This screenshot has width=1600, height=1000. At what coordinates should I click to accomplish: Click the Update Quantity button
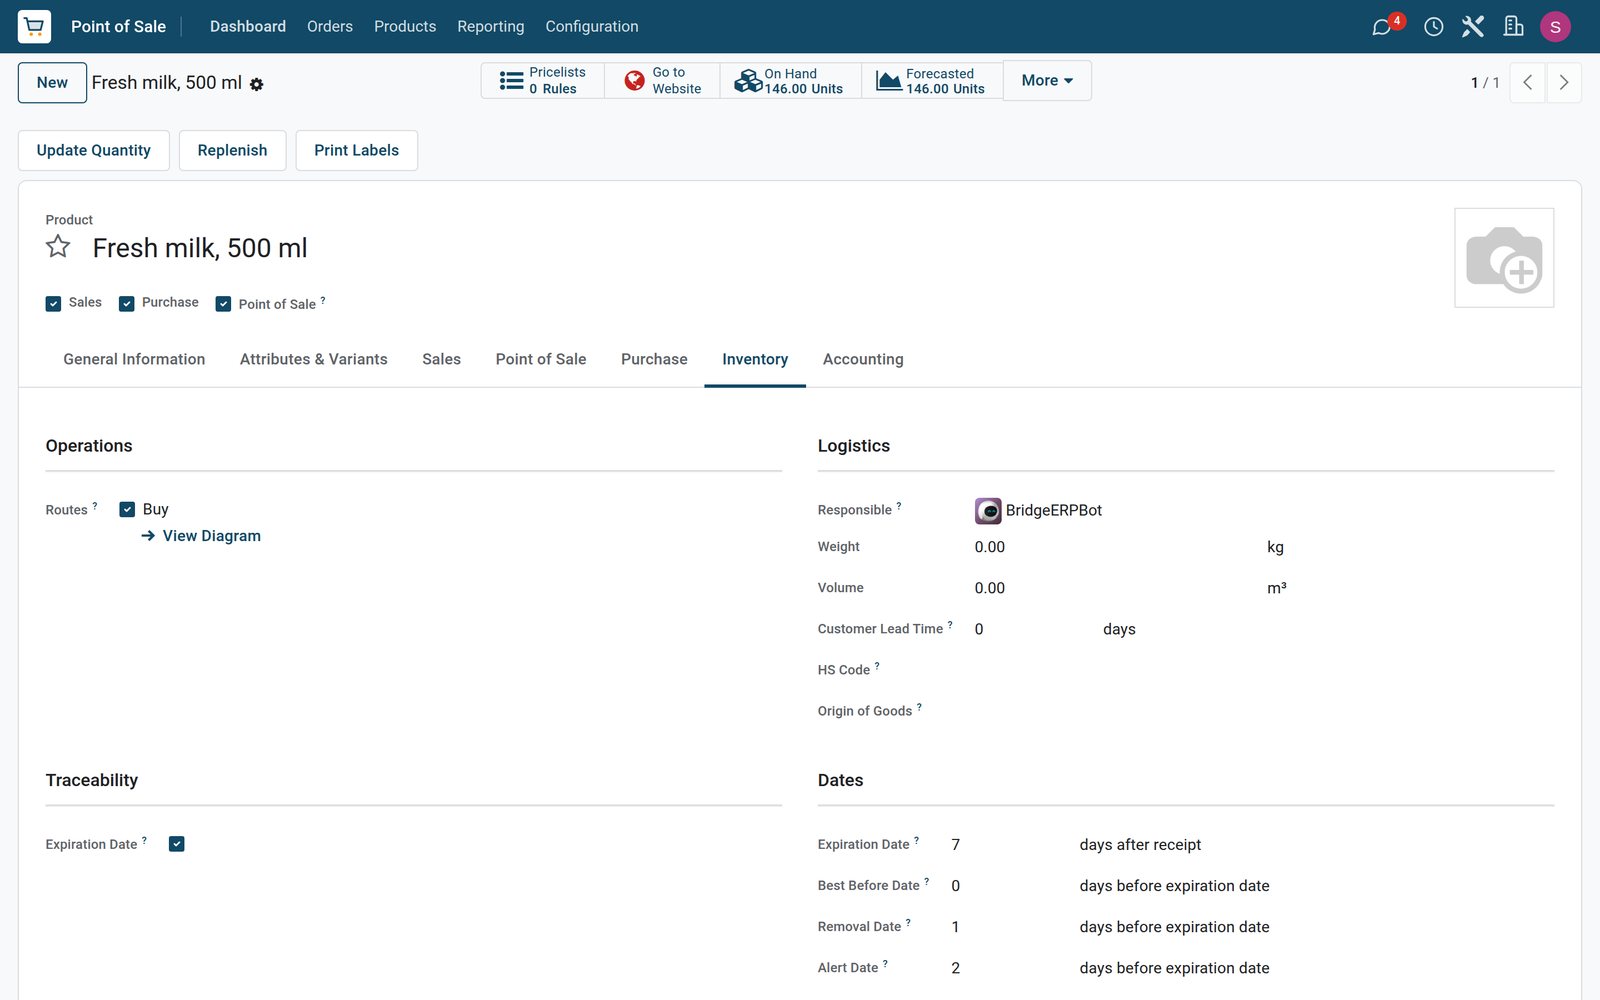(94, 150)
